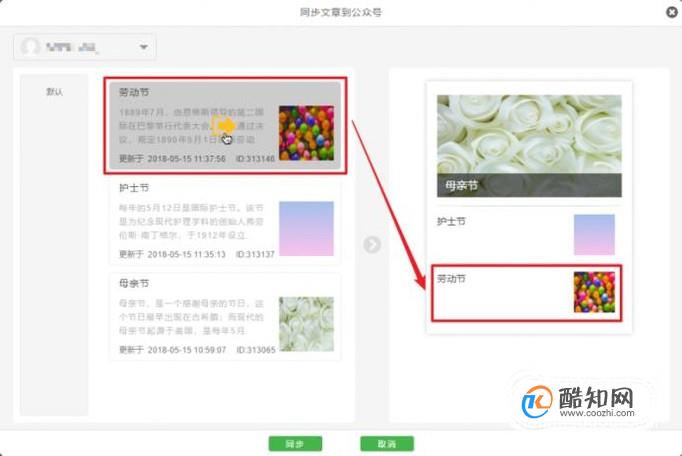The image size is (682, 456).
Task: Select the 默认 group in the sidebar
Action: click(x=54, y=92)
